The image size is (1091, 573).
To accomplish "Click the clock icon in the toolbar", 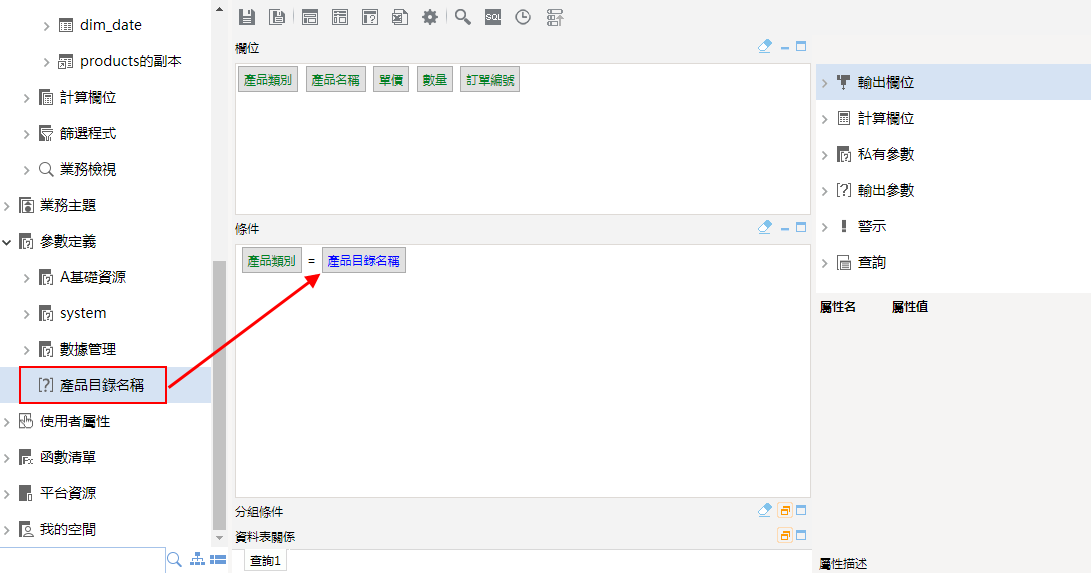I will pyautogui.click(x=523, y=17).
